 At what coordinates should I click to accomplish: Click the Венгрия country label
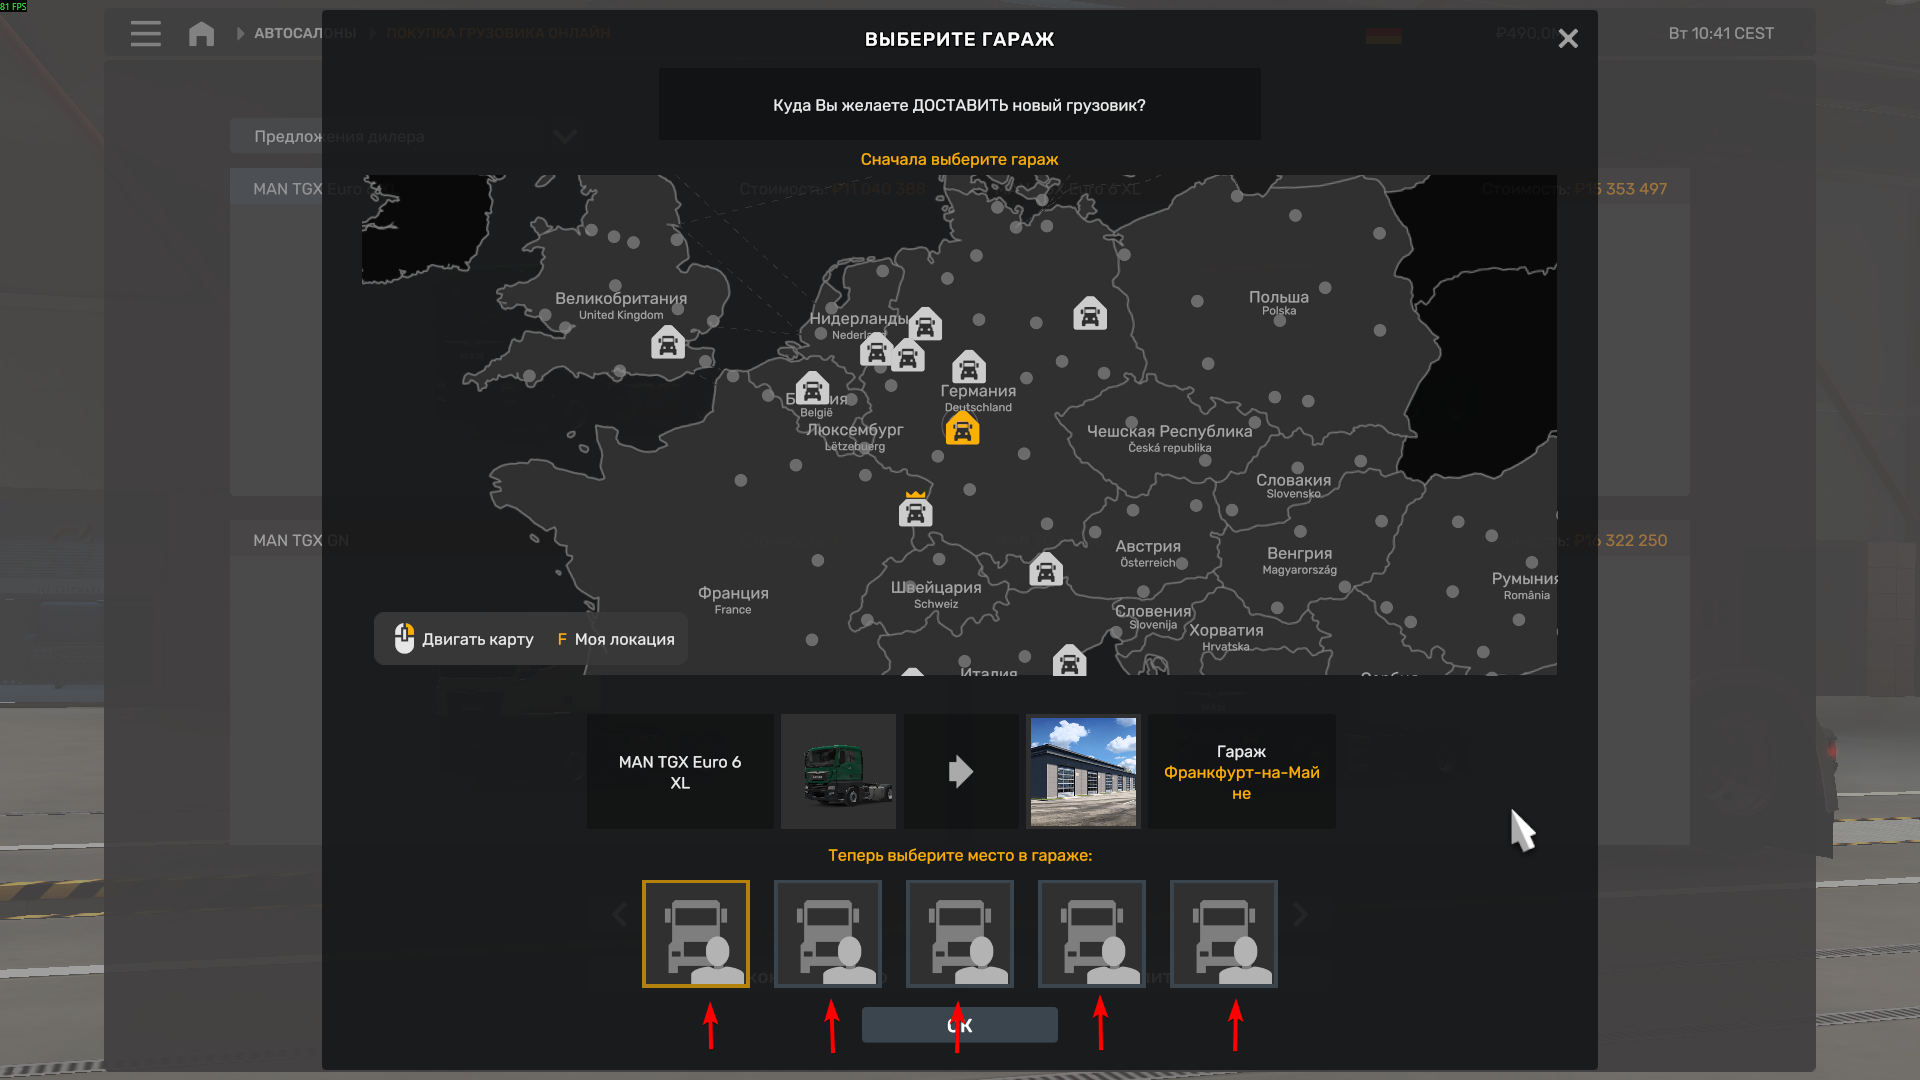pos(1300,553)
